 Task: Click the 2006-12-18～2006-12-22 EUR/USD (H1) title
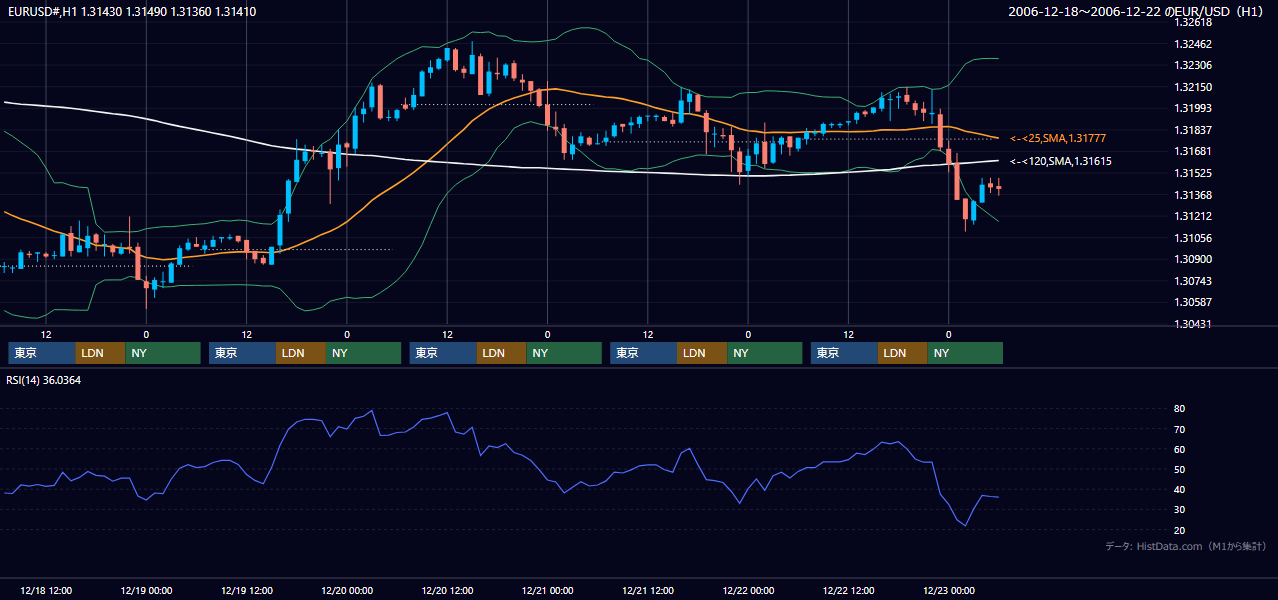[1137, 12]
